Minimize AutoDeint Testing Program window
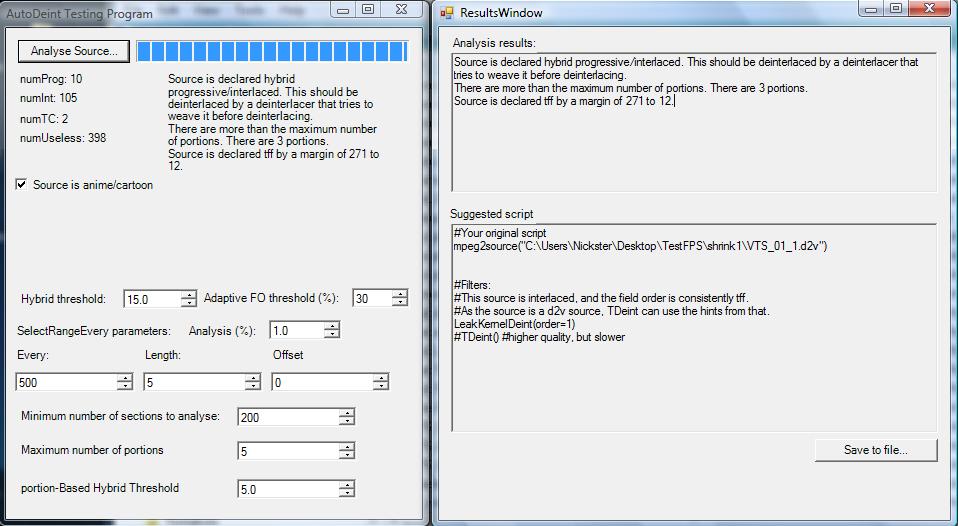 [343, 9]
